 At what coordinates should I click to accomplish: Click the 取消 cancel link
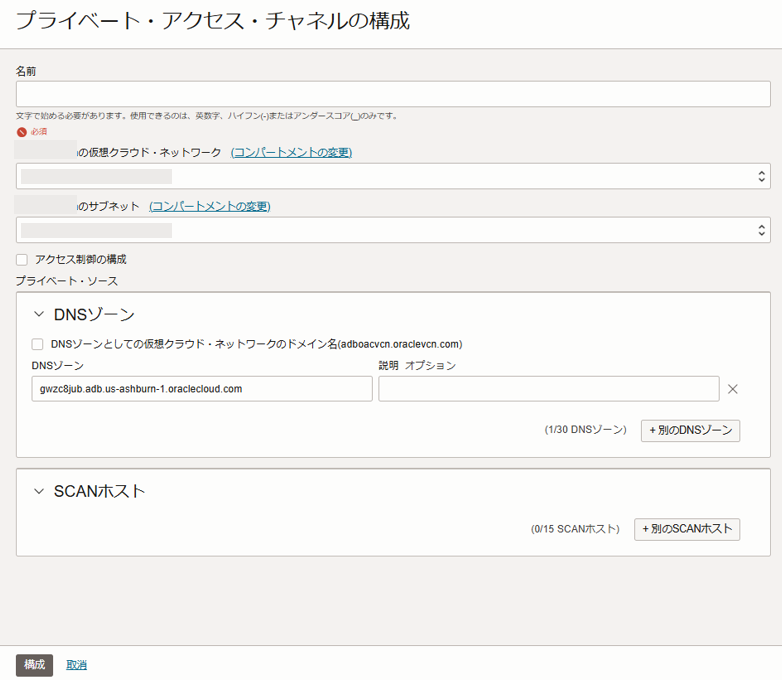pos(76,665)
